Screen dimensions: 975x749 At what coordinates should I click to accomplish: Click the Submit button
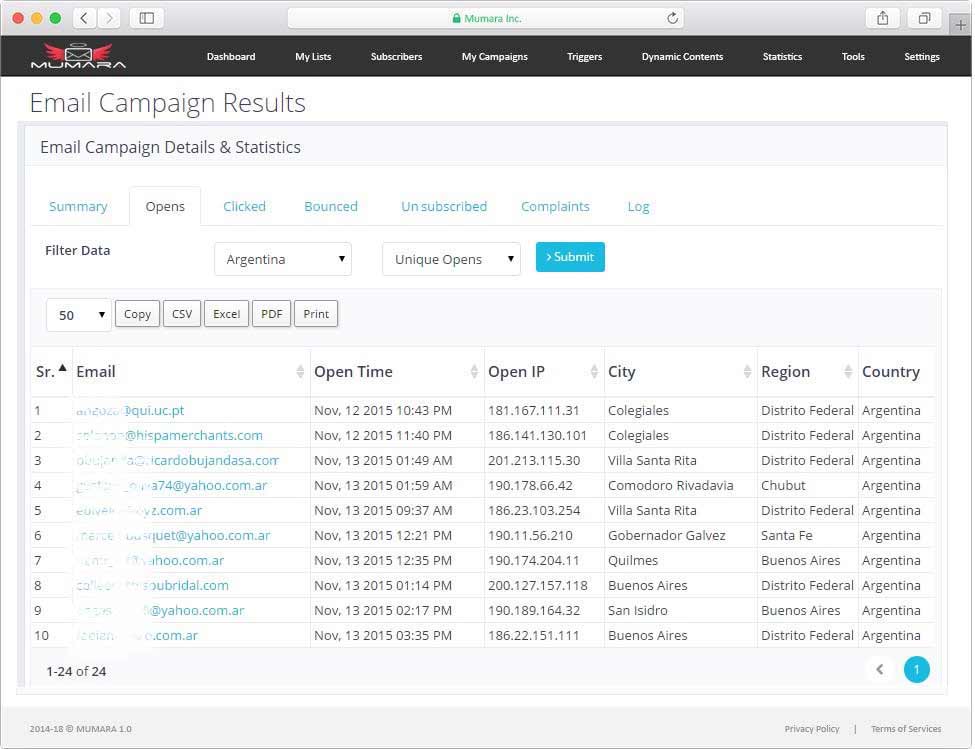(x=570, y=256)
